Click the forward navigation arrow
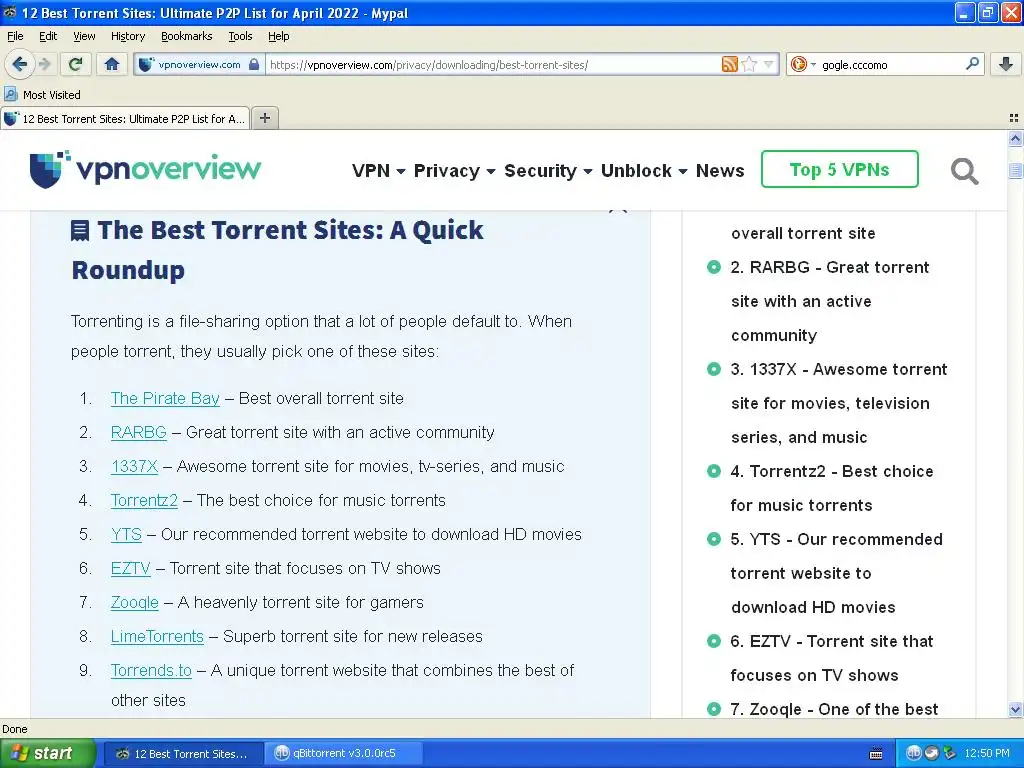This screenshot has width=1024, height=768. [44, 64]
